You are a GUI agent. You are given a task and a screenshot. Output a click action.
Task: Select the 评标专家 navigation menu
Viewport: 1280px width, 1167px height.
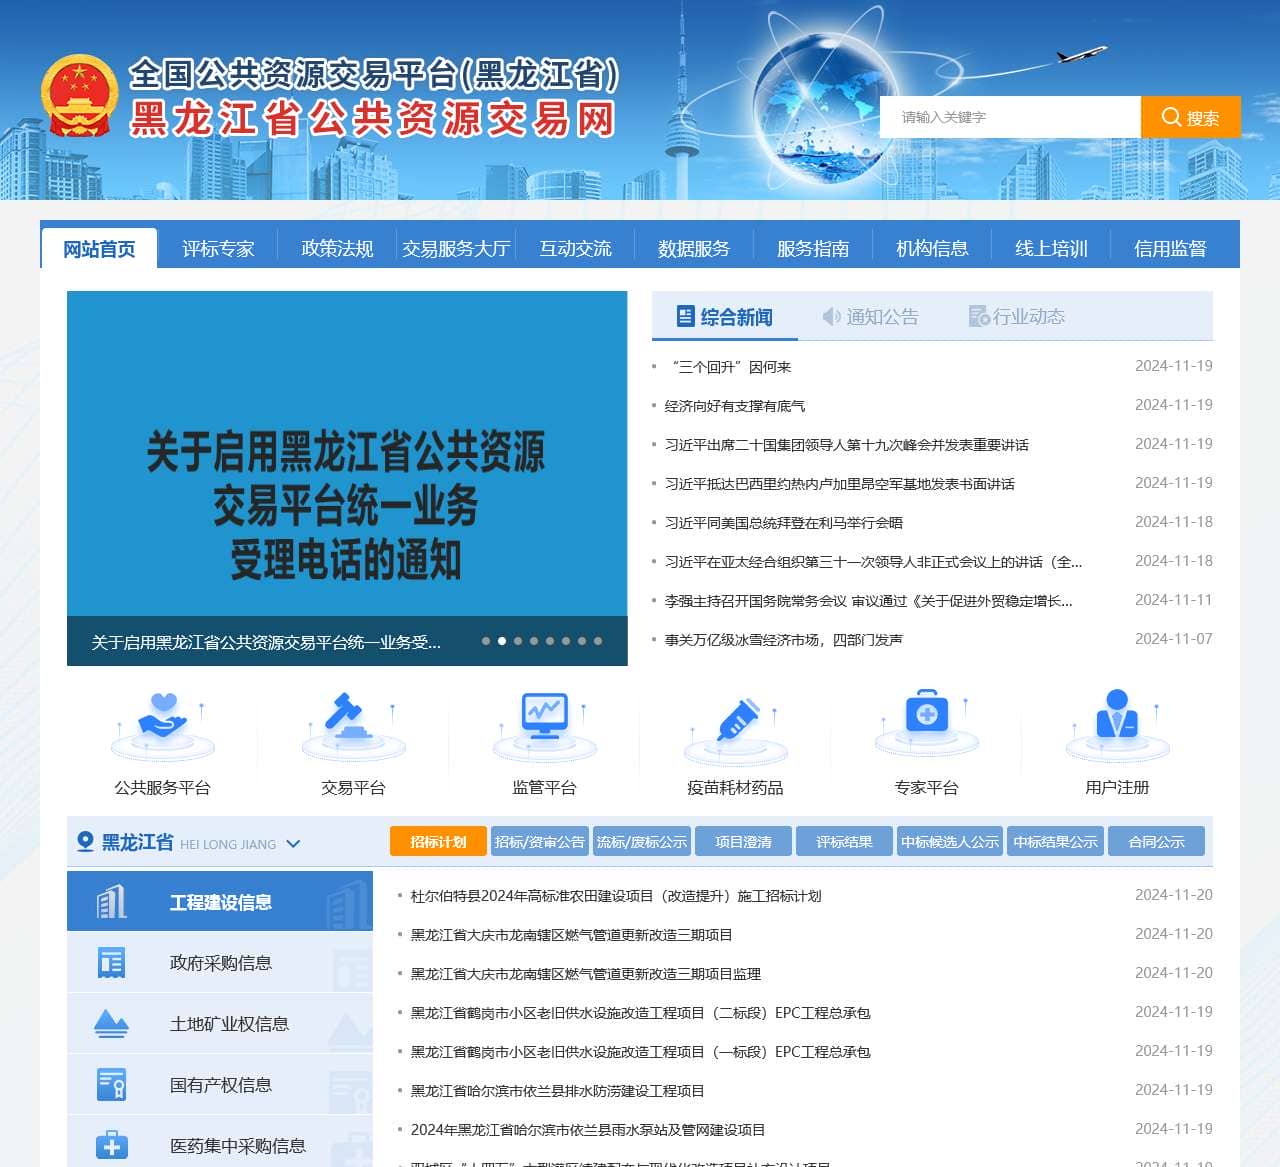coord(217,248)
